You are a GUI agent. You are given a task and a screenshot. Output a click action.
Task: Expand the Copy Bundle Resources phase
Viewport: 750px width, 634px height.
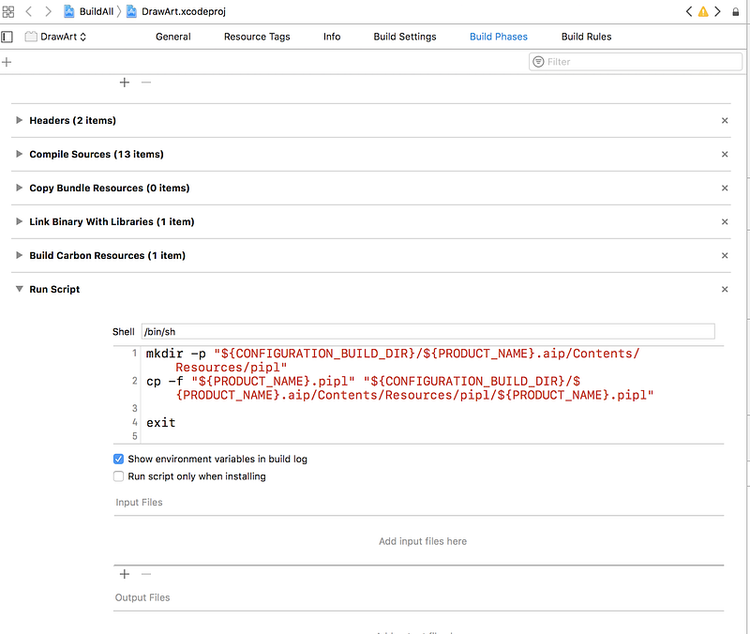pyautogui.click(x=19, y=188)
